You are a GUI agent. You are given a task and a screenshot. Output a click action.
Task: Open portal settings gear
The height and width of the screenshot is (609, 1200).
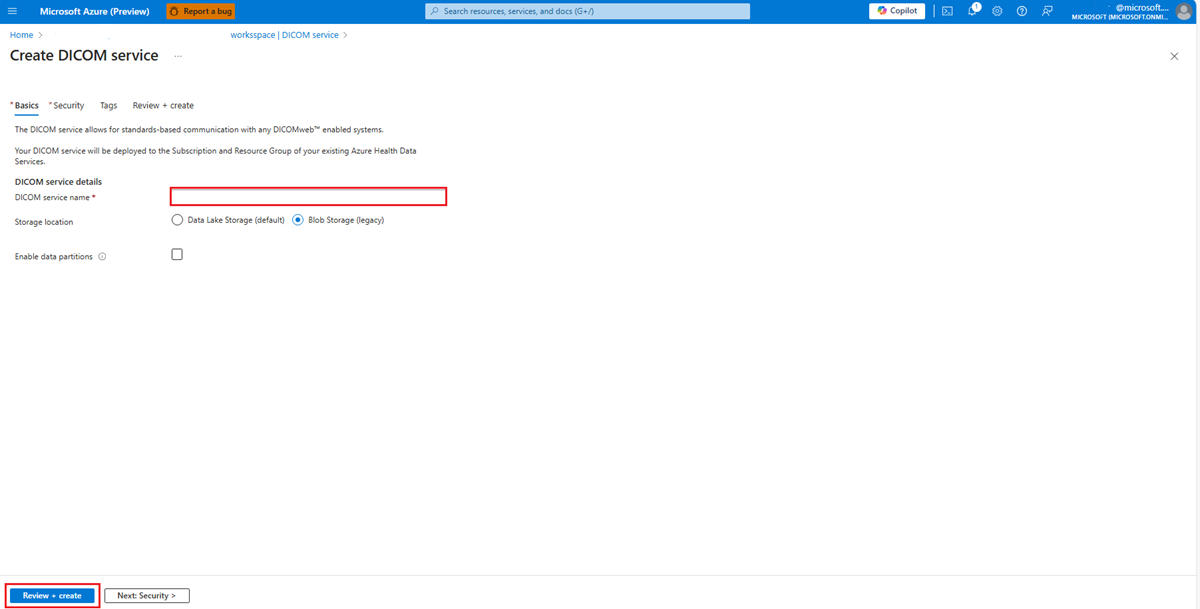coord(996,10)
